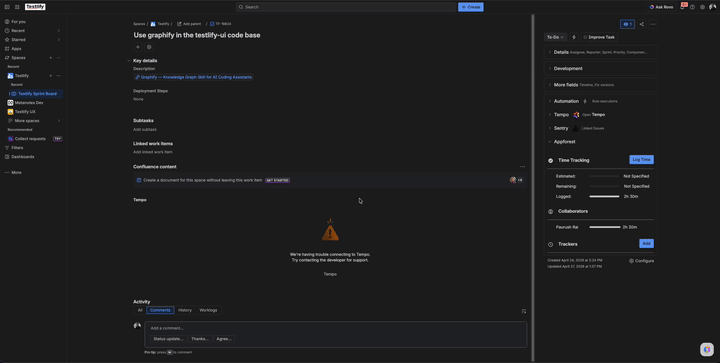Click the Confluence avatars stack
The width and height of the screenshot is (720, 363).
pos(516,180)
